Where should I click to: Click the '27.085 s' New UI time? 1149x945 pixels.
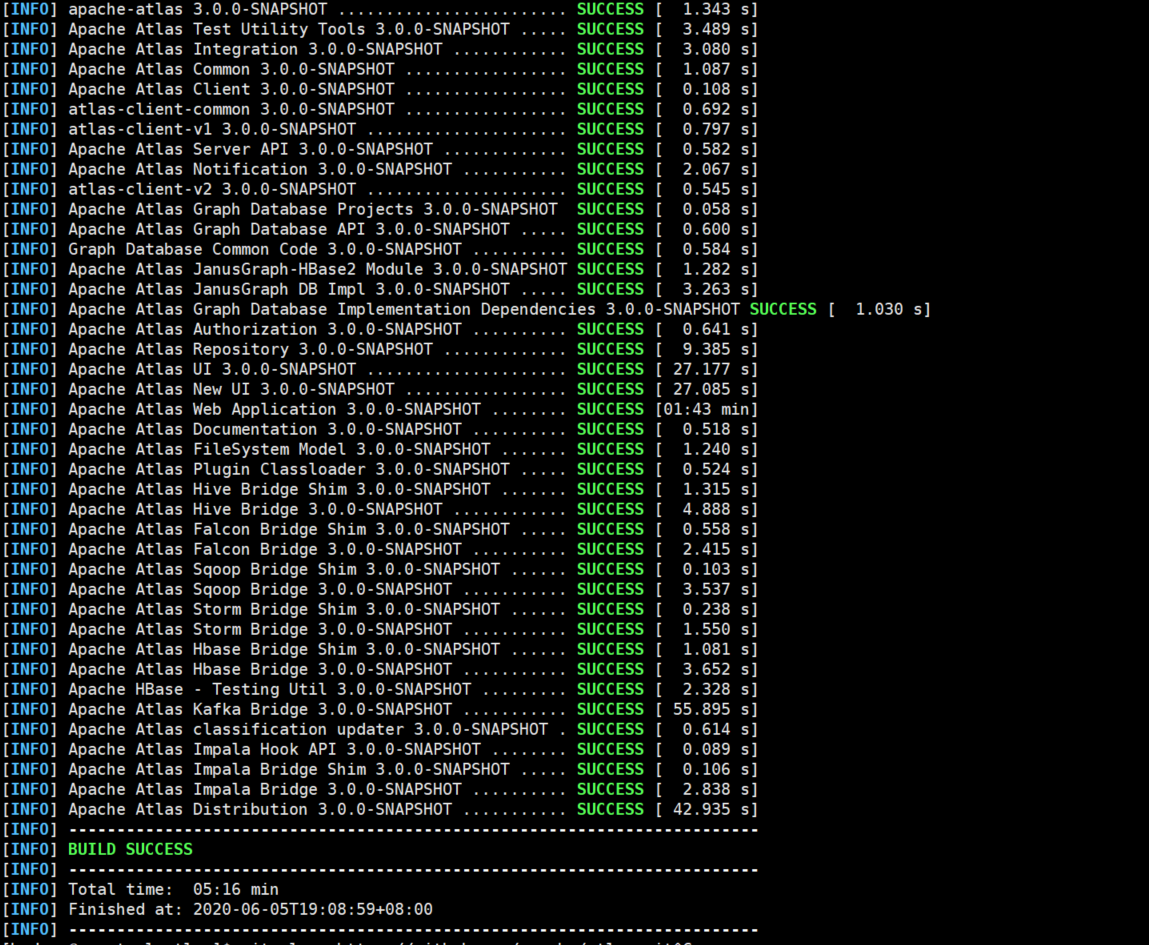(712, 390)
